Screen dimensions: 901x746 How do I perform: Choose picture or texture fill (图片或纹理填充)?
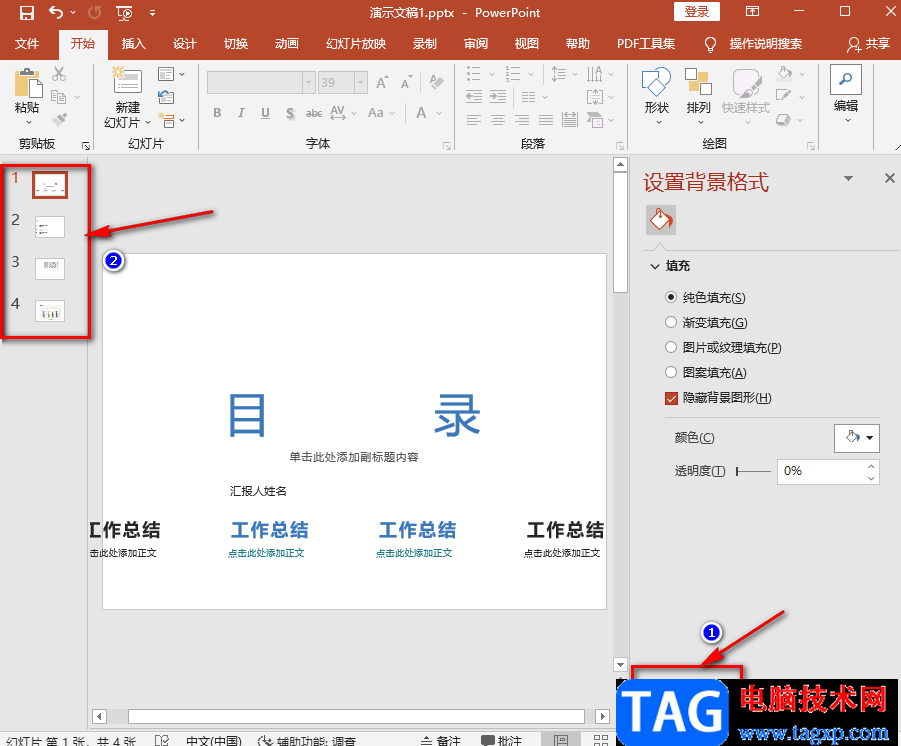[671, 348]
